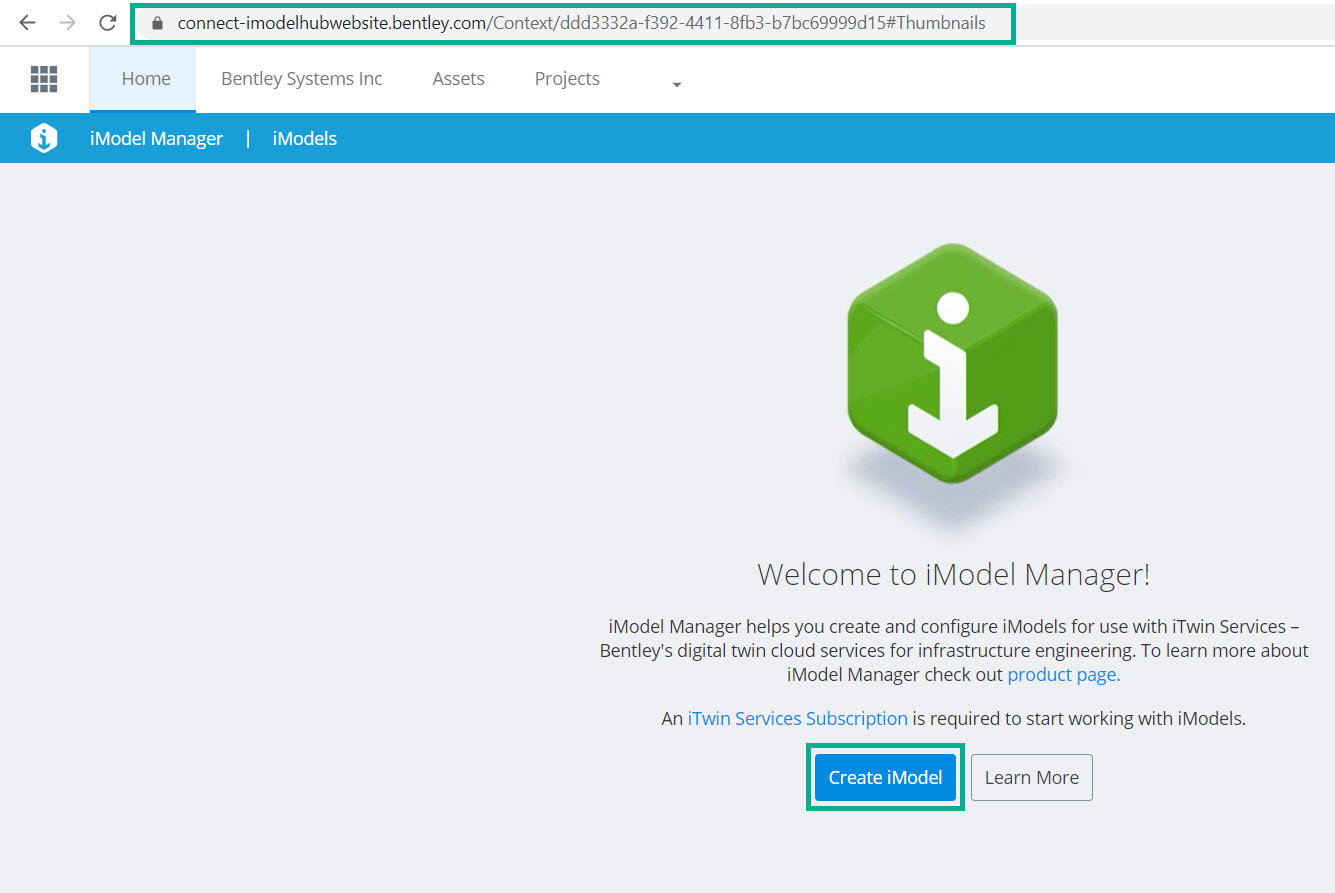Expand the navigation dropdown arrow after Projects
Screen dimensions: 1335x893
point(676,84)
